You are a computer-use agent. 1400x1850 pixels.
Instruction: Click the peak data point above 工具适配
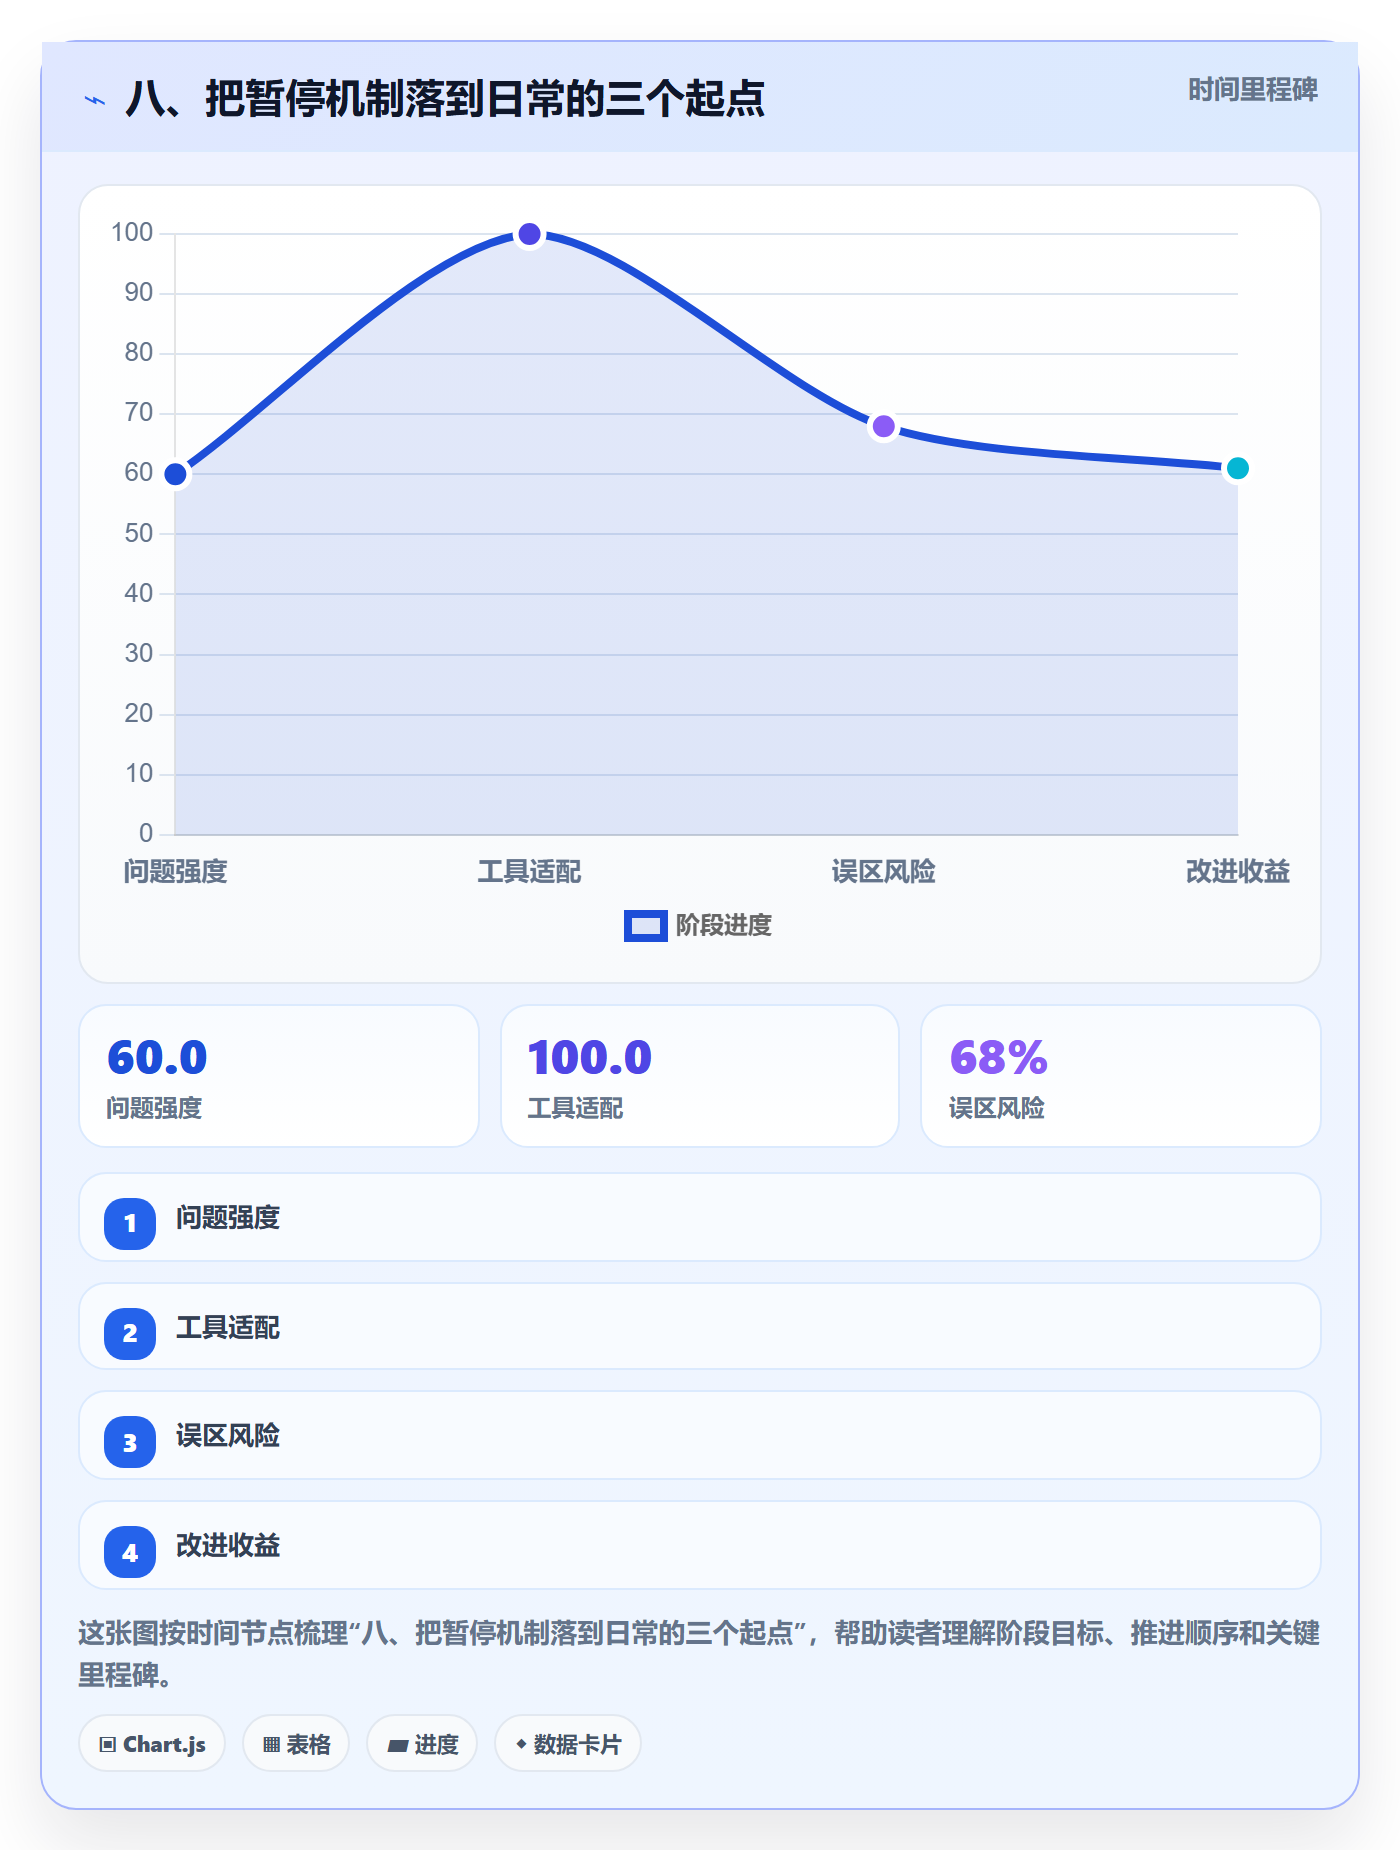click(530, 234)
